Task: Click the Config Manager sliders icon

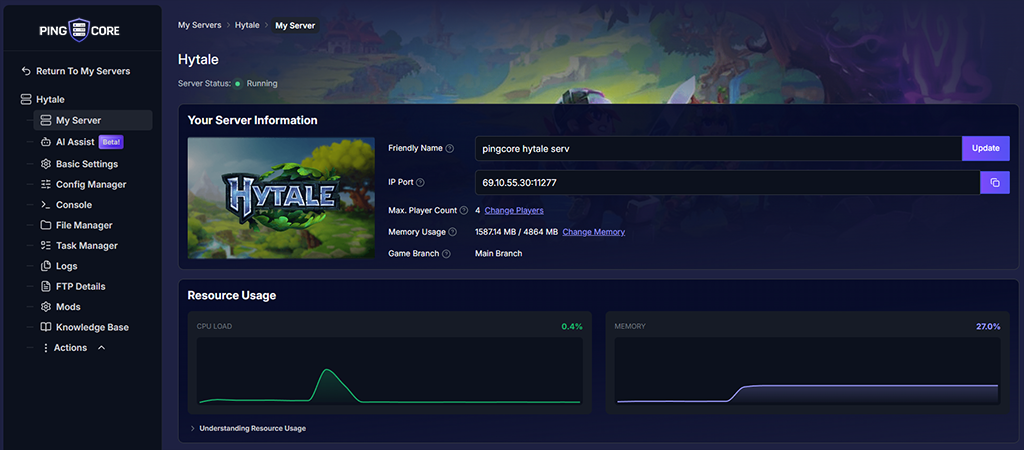Action: [x=45, y=185]
